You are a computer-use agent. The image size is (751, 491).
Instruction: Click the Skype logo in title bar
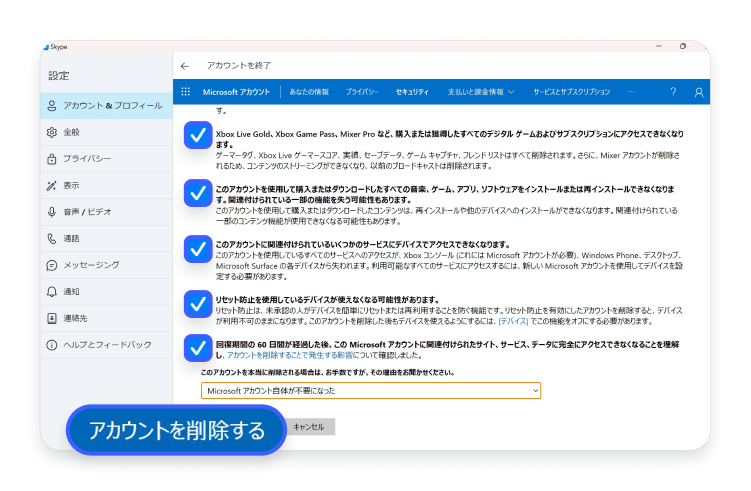coord(46,47)
